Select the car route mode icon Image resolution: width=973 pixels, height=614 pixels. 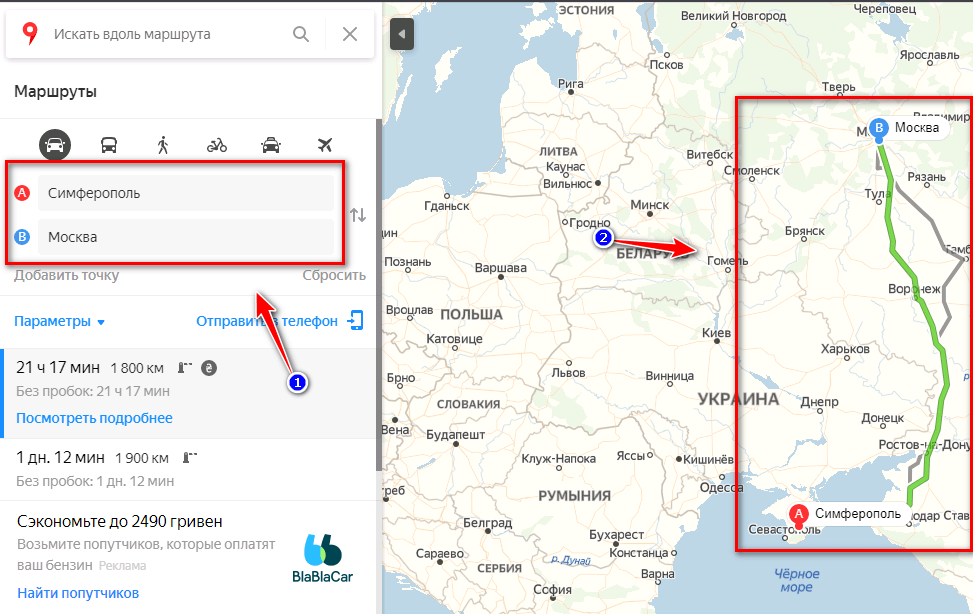coord(55,145)
